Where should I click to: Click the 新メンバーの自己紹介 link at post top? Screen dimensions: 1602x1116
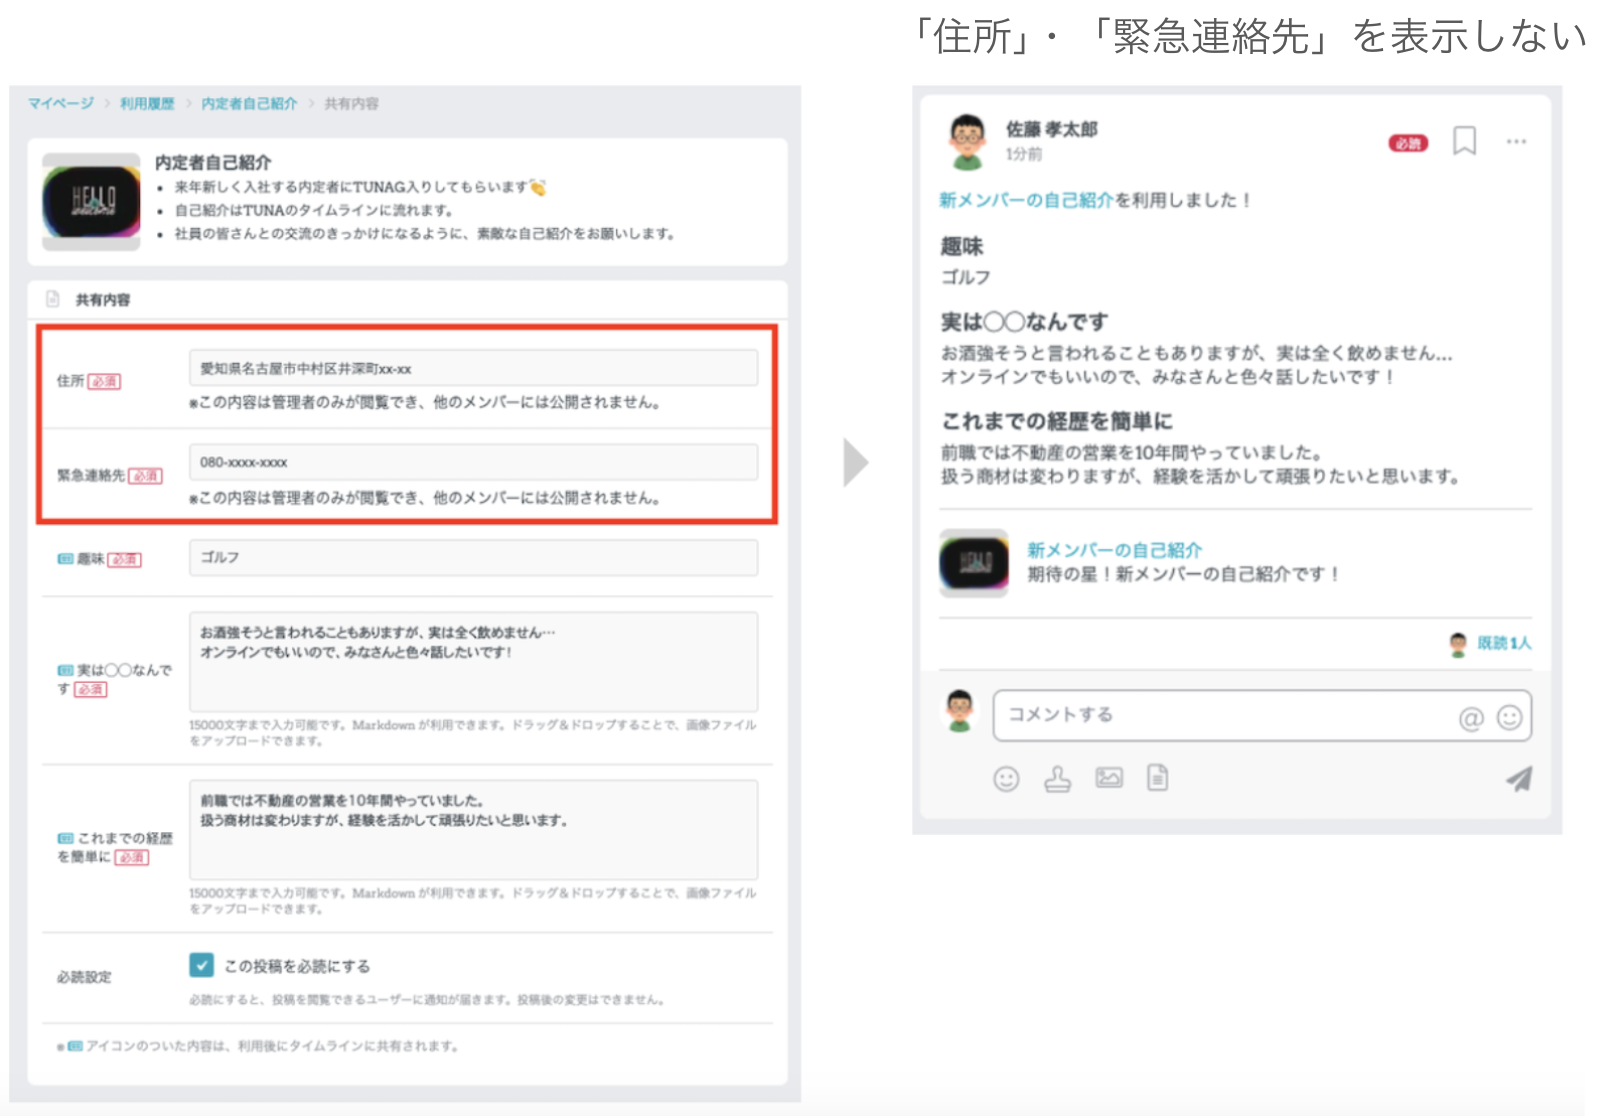(x=1026, y=200)
